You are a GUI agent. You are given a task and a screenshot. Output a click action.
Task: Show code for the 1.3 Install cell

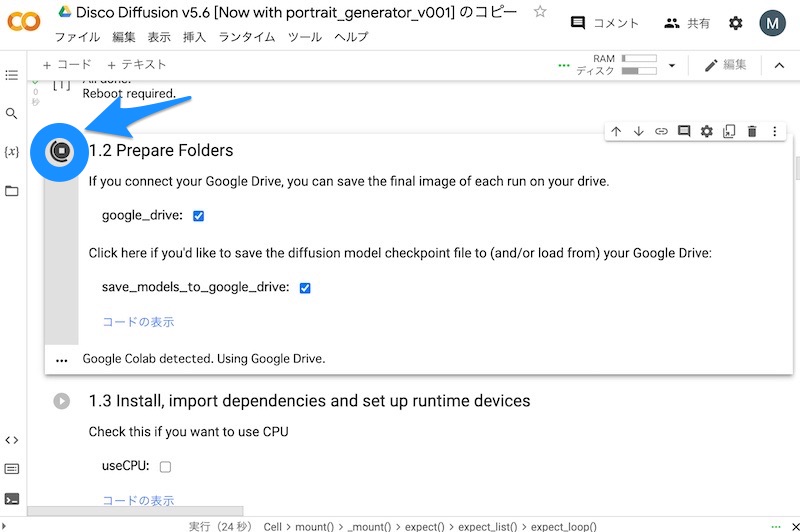coord(138,500)
